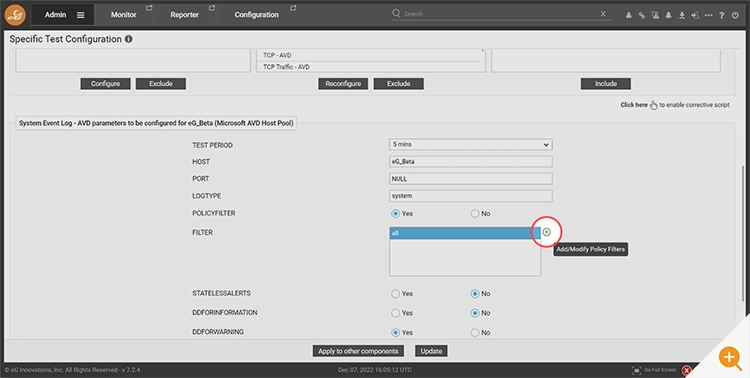Viewport: 750px width, 378px height.
Task: Select No for DDFORWARNING
Action: [474, 332]
